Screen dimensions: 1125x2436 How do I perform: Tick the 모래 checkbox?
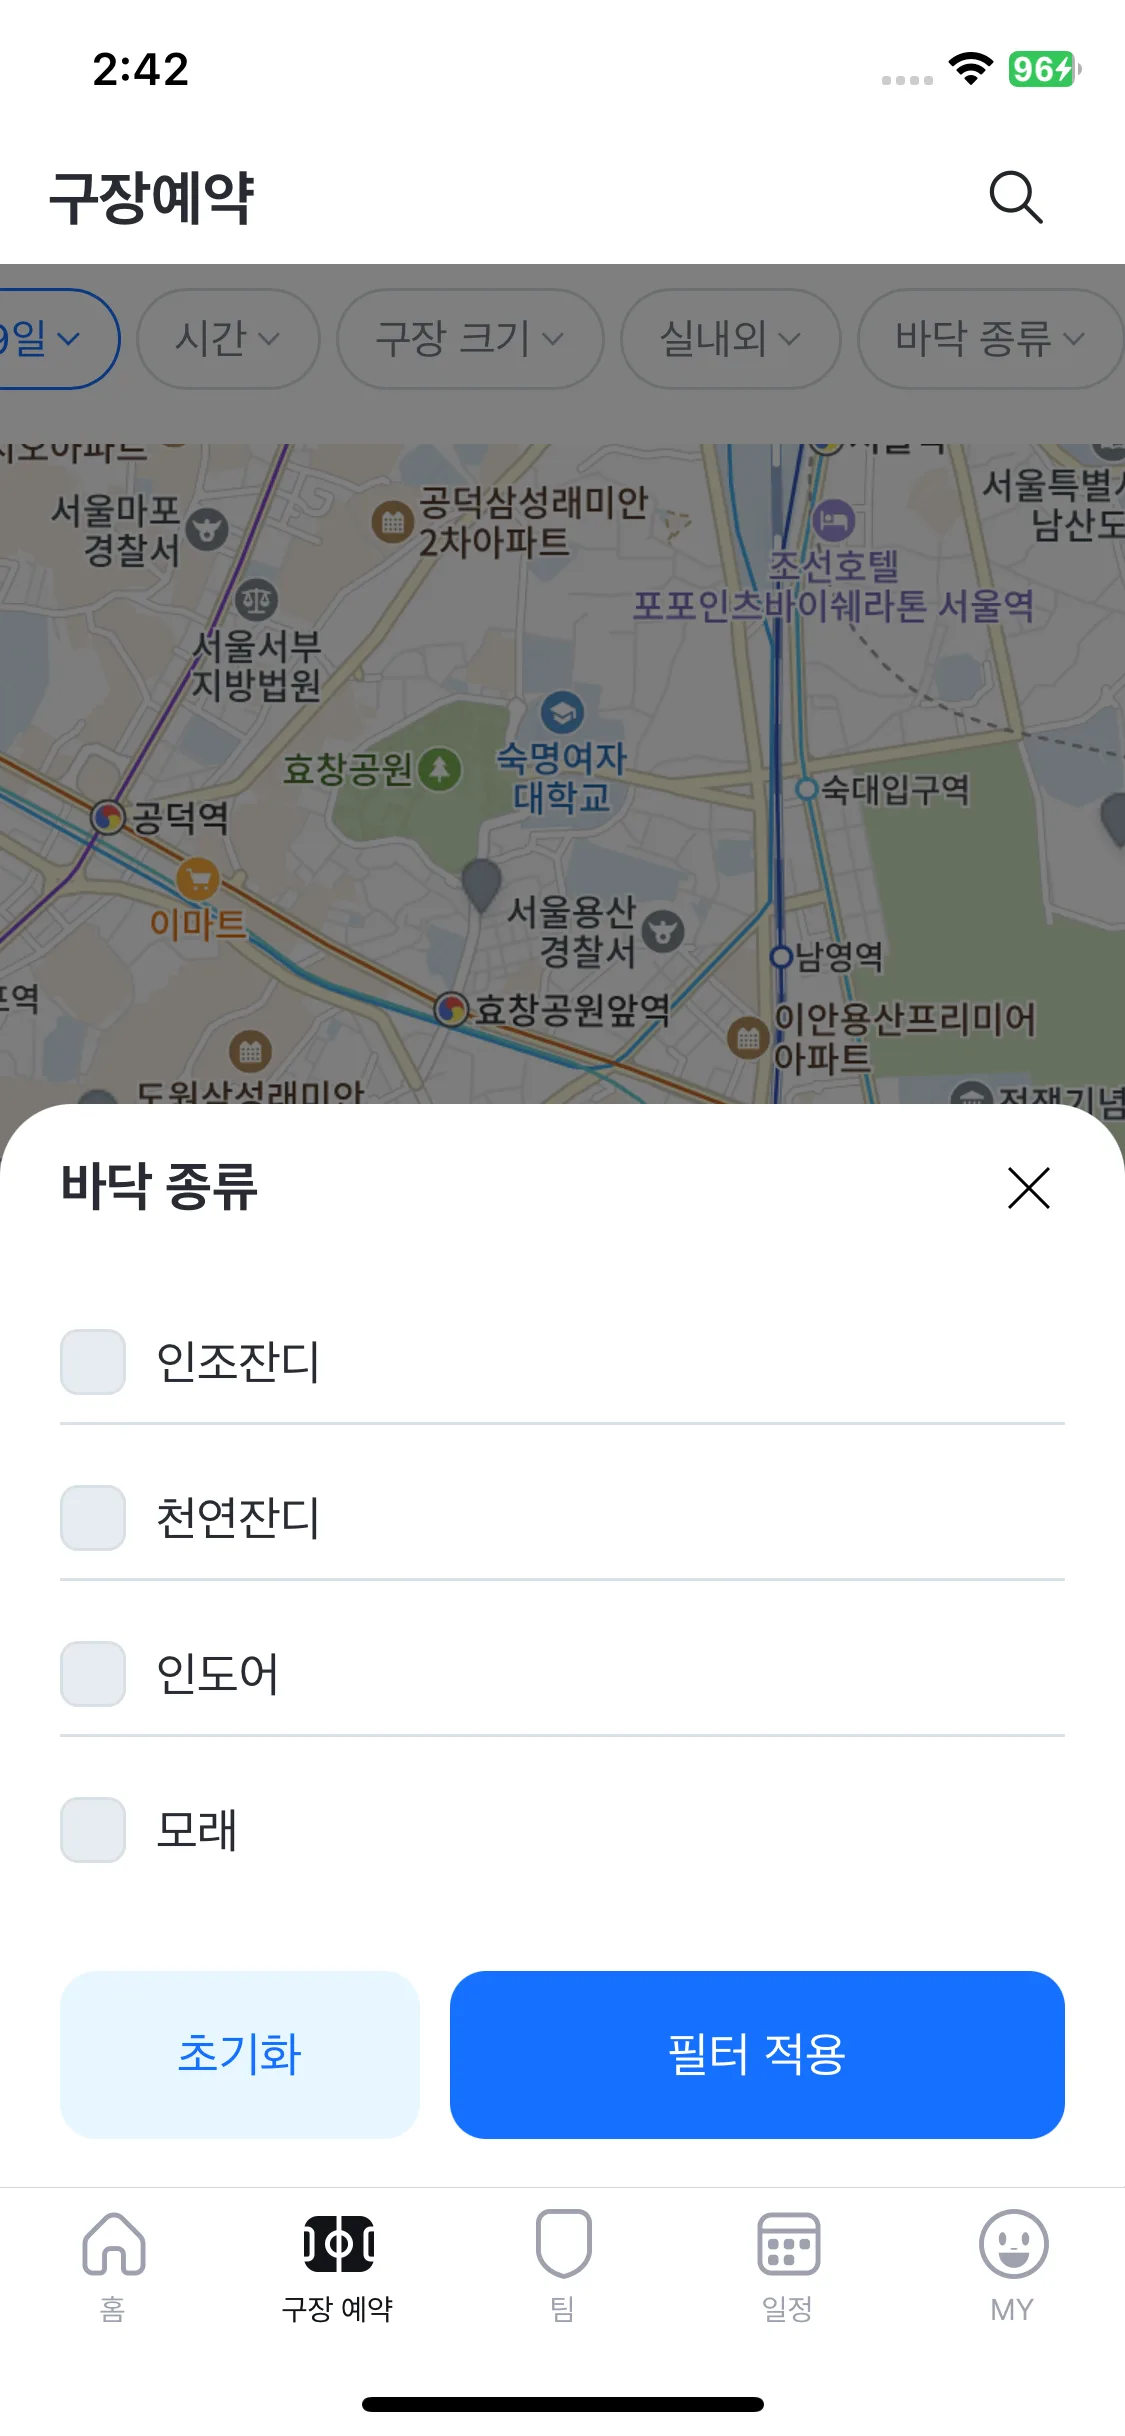tap(93, 1830)
